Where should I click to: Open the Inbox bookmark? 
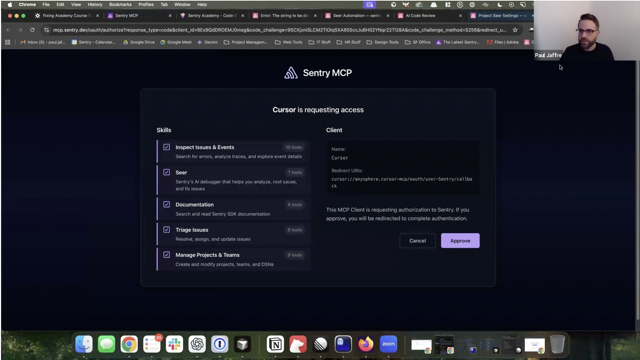(42, 42)
